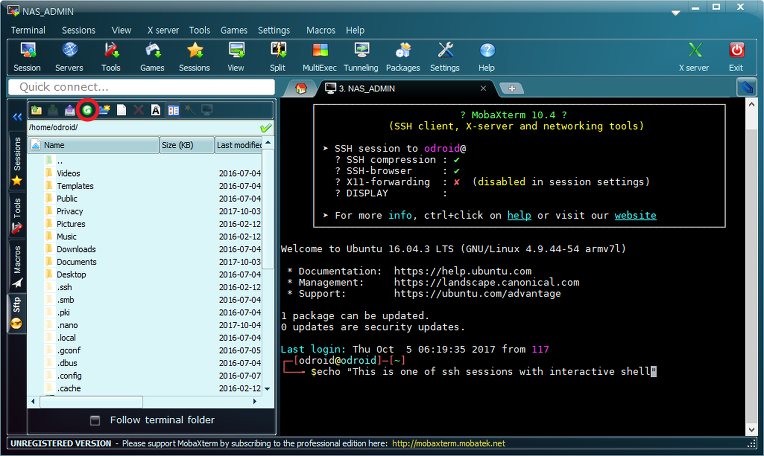Open the Tunneling tool

[361, 57]
